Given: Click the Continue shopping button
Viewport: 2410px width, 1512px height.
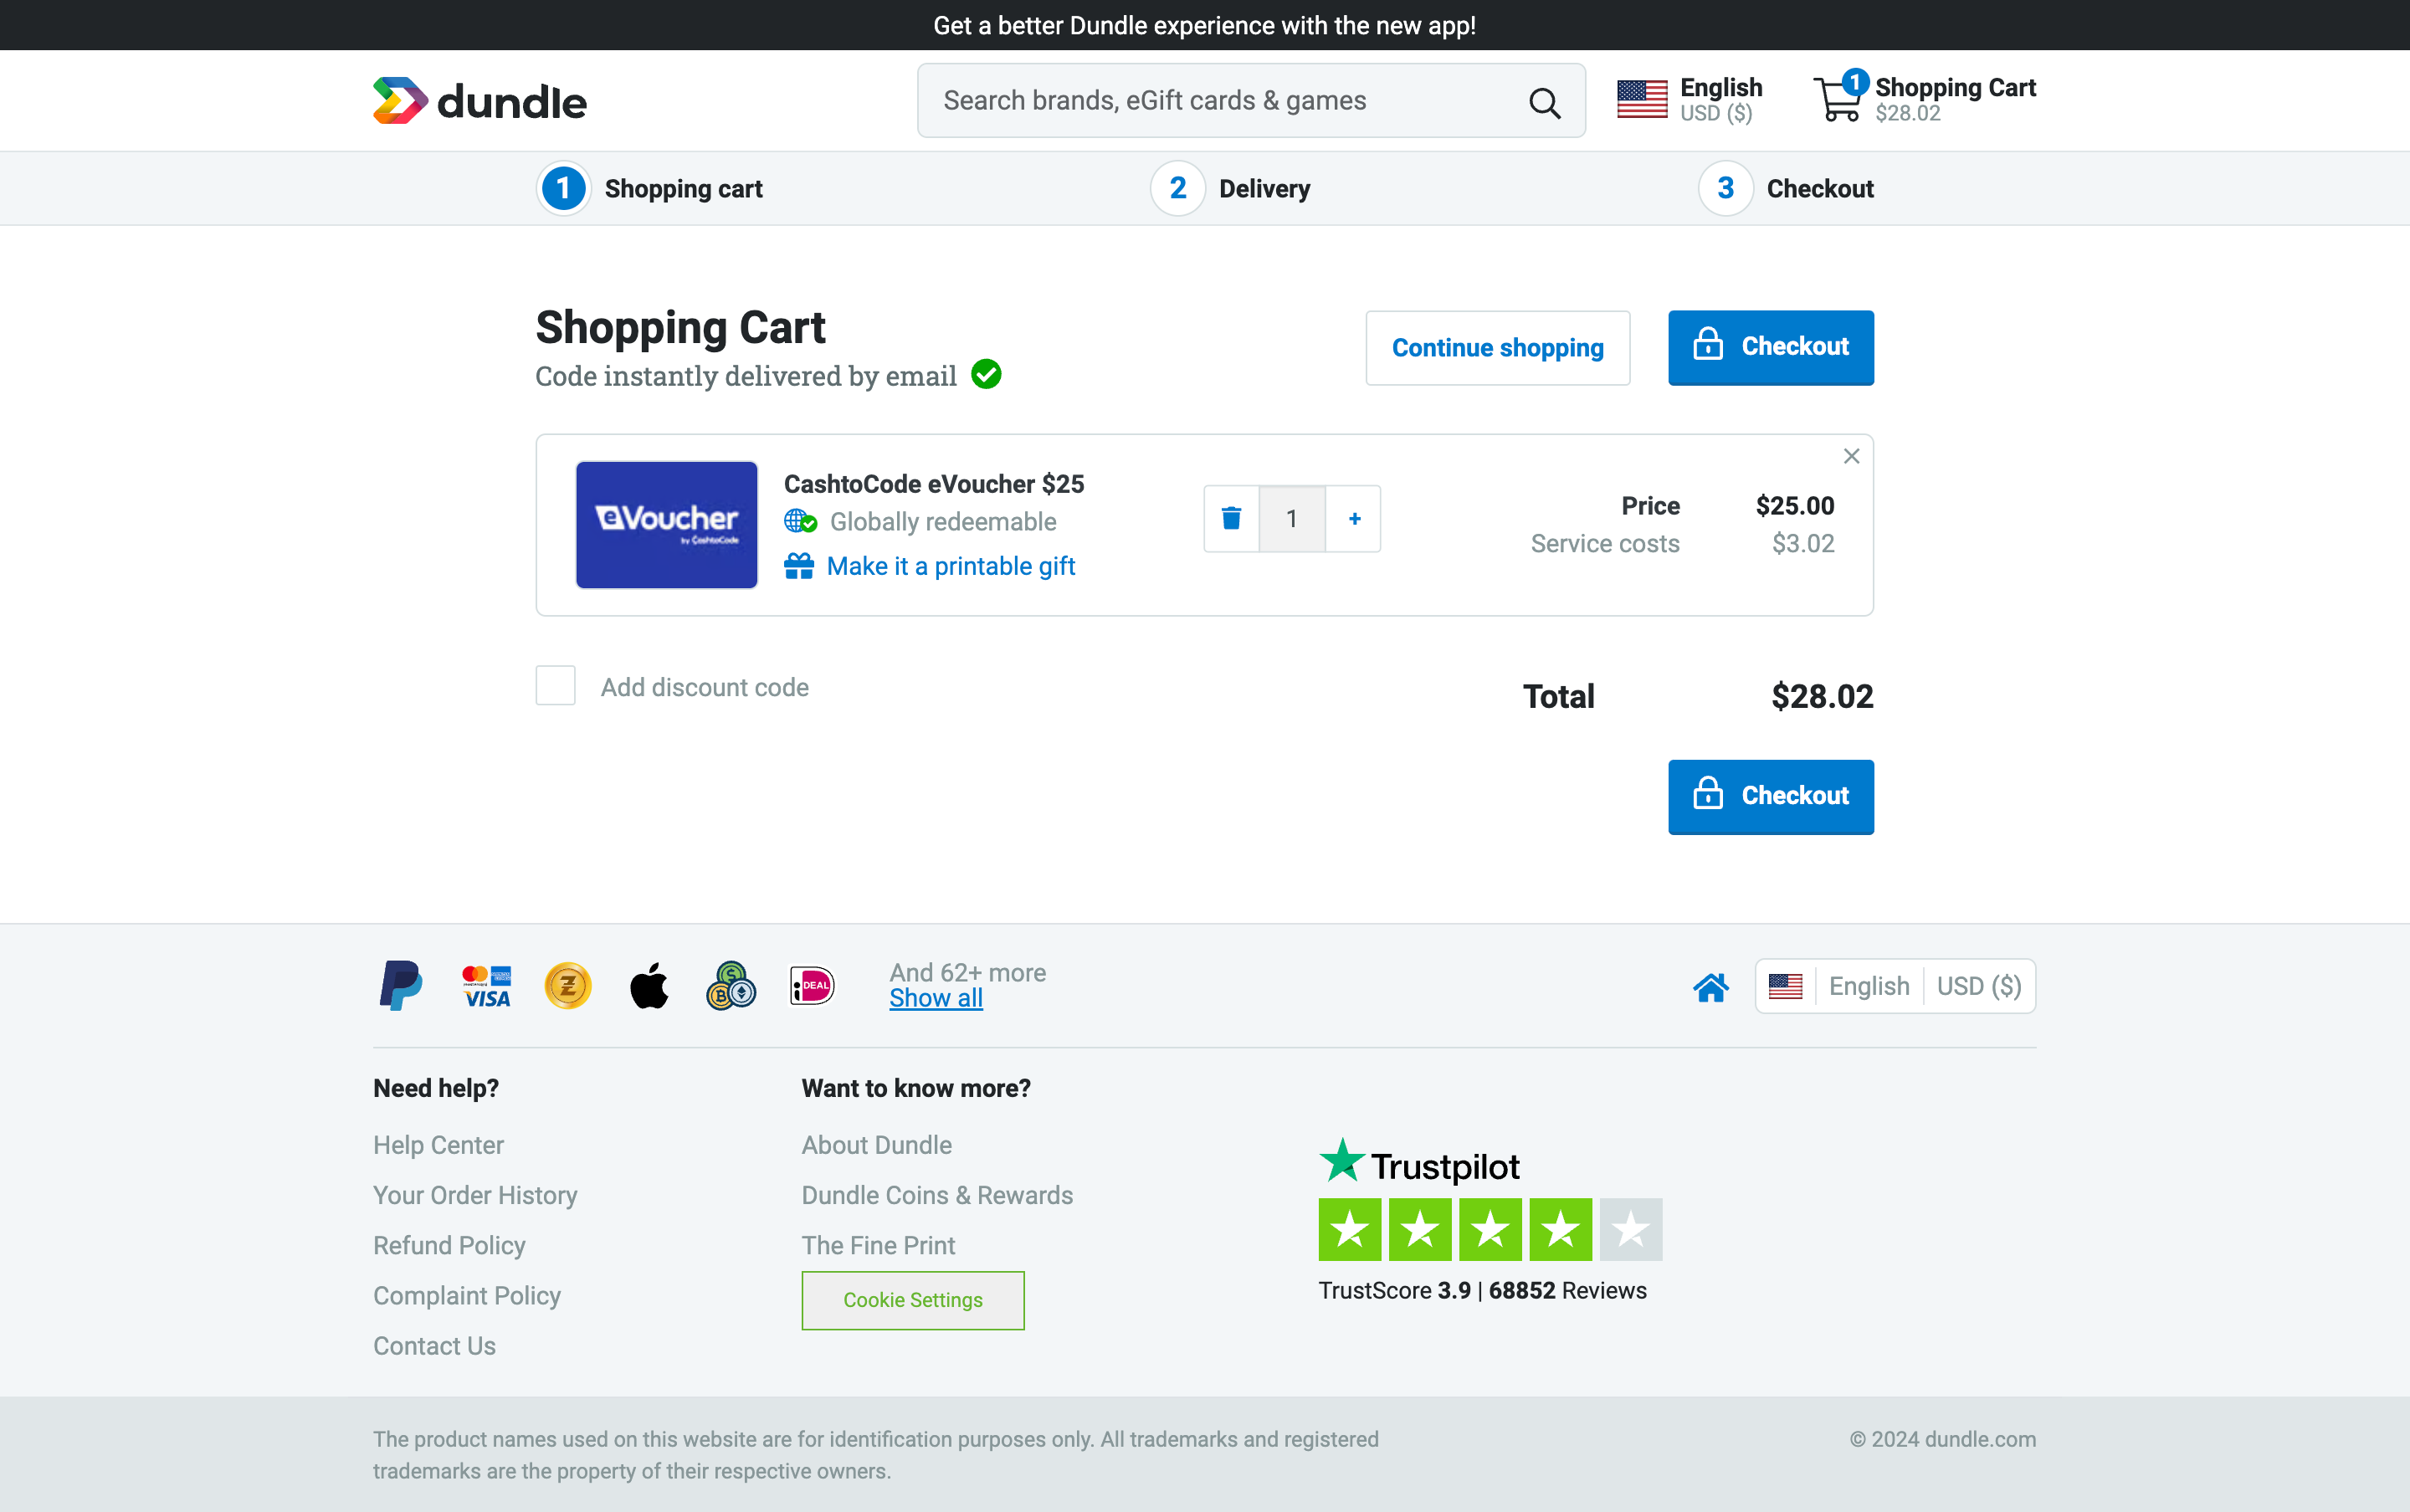Looking at the screenshot, I should click(1497, 347).
